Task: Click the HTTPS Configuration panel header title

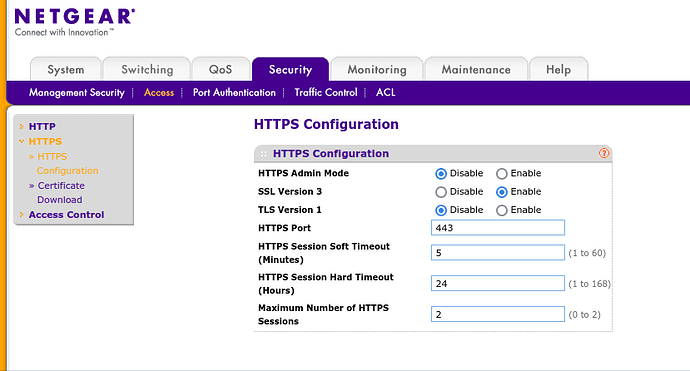Action: tap(331, 154)
